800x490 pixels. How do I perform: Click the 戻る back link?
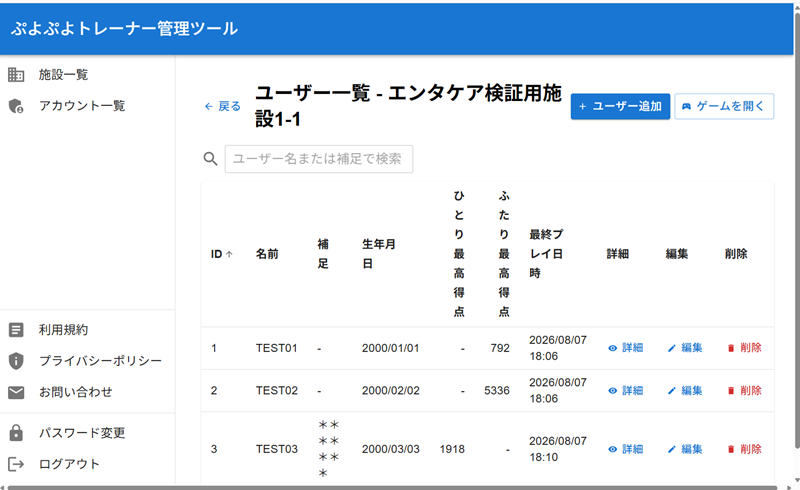pyautogui.click(x=222, y=106)
